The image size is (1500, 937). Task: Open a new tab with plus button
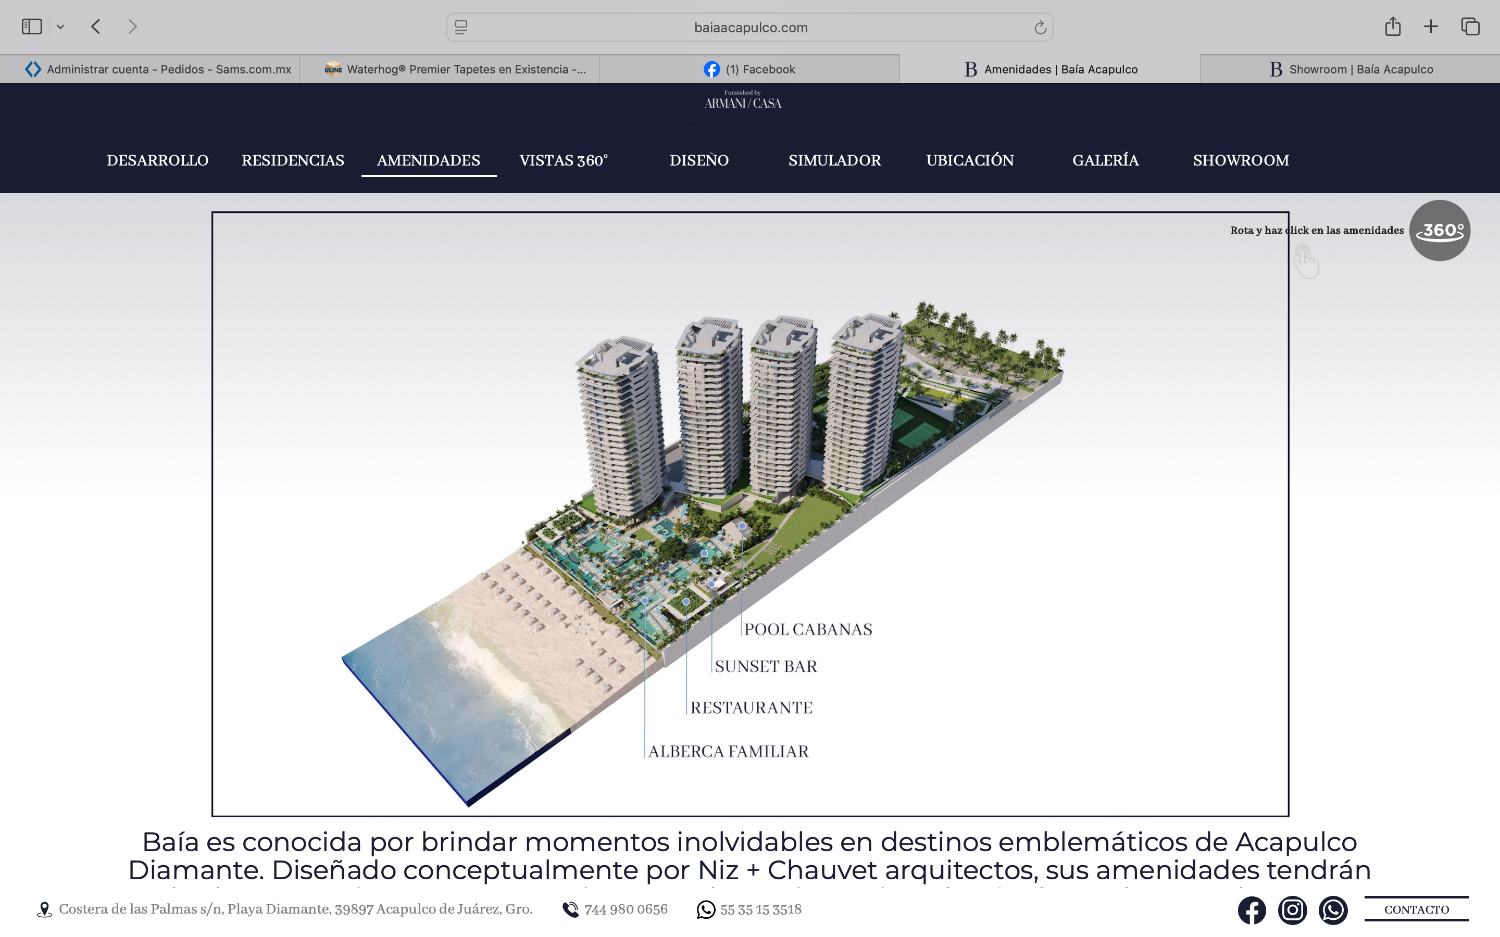tap(1431, 27)
